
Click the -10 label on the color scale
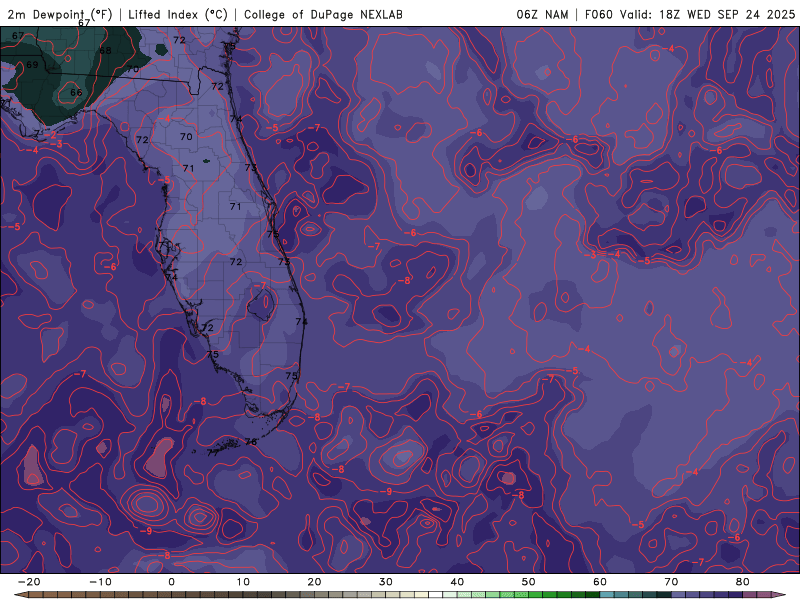(100, 582)
